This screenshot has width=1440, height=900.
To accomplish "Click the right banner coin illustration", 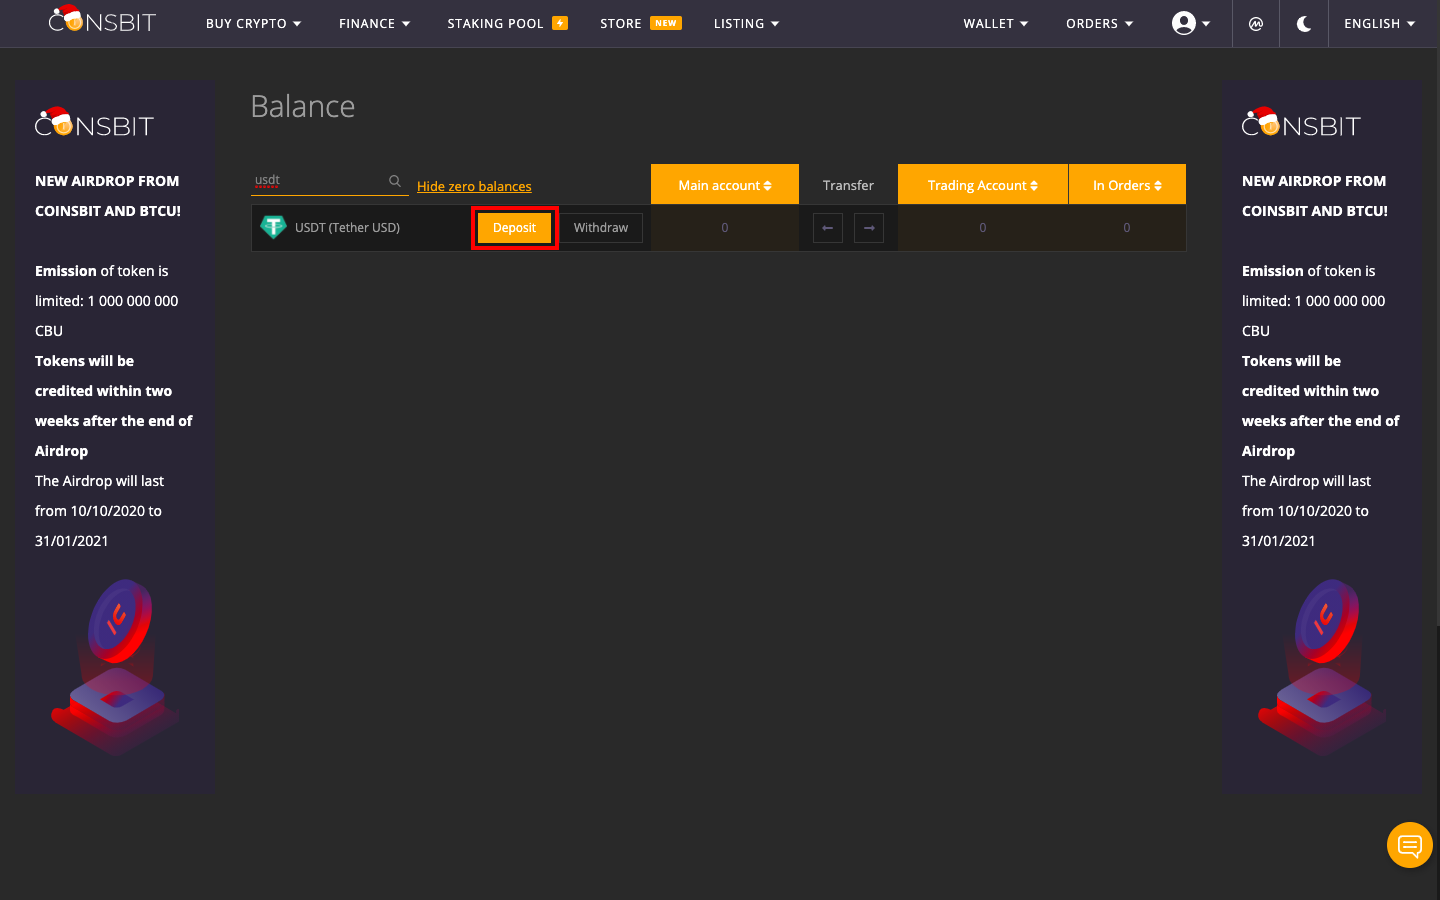I will (1323, 666).
